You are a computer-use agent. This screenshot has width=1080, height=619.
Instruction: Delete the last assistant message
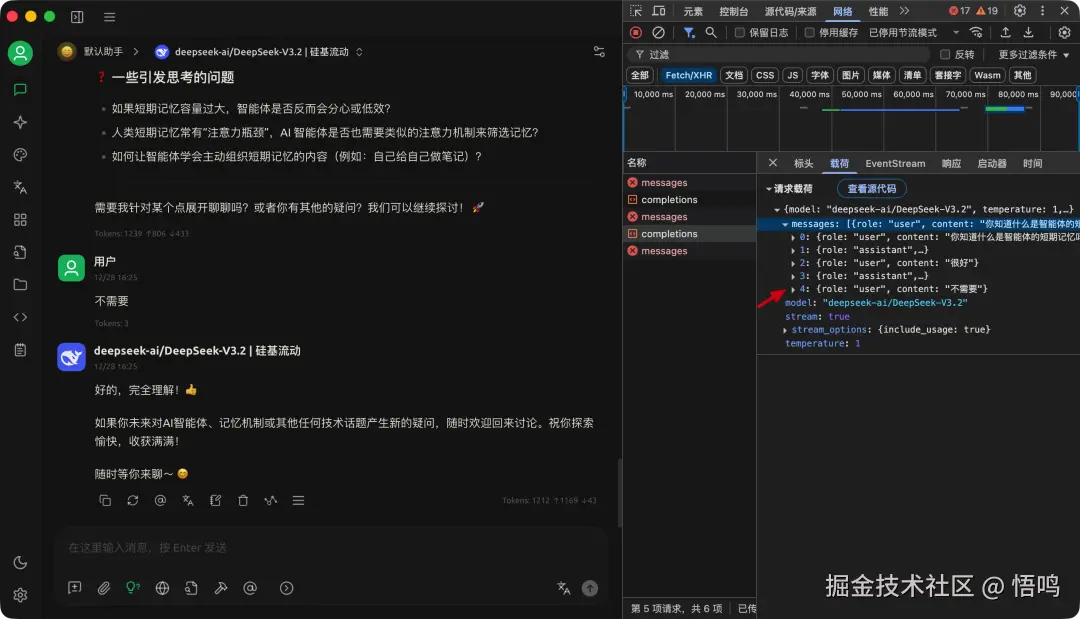(x=243, y=501)
